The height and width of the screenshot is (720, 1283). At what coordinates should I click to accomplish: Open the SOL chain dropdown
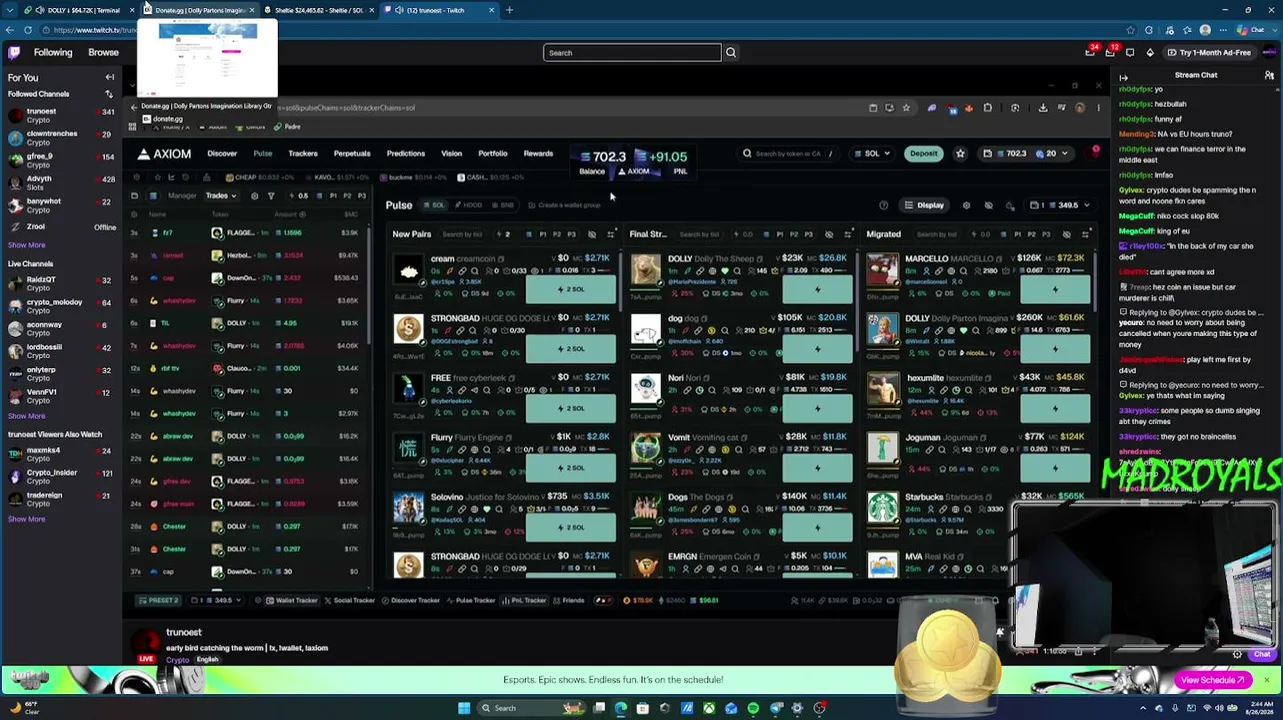(x=872, y=154)
